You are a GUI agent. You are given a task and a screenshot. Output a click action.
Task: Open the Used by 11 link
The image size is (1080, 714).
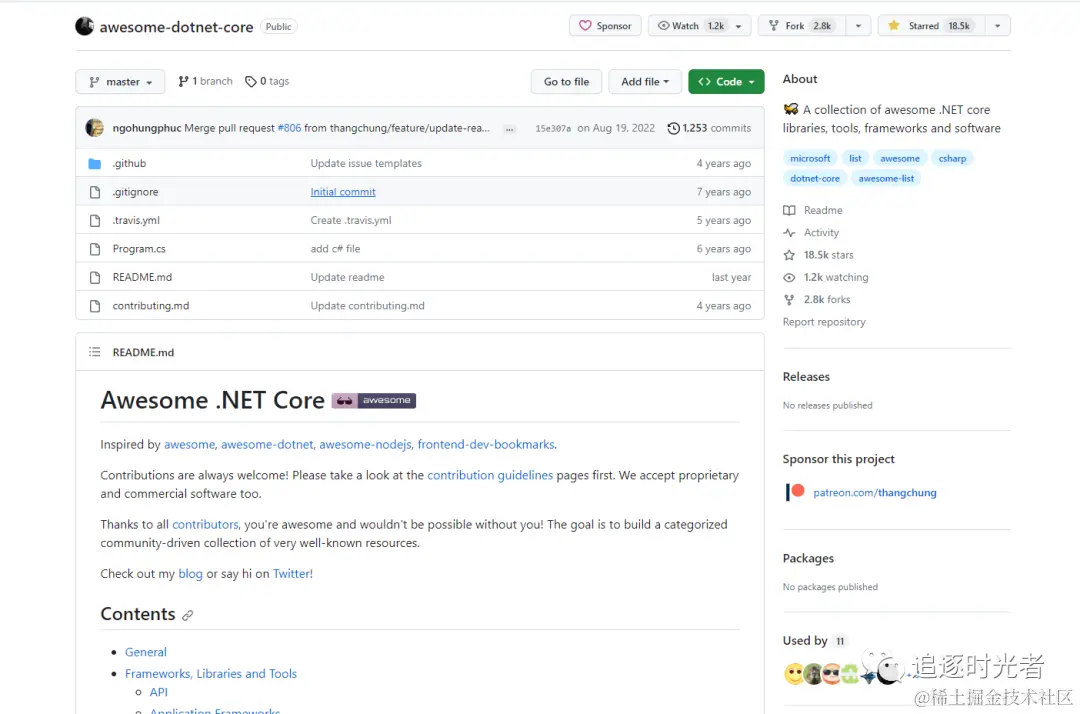[x=814, y=640]
